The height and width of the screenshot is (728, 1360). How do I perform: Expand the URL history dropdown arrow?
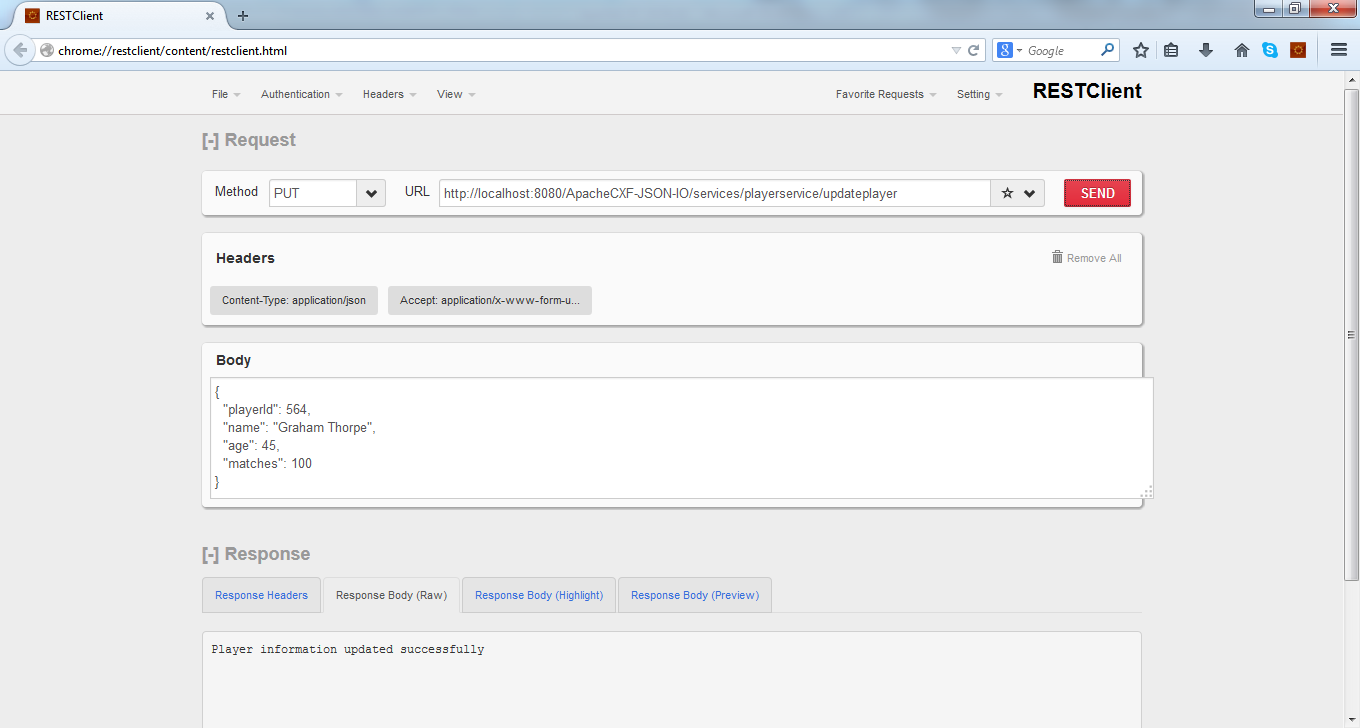pos(1029,193)
